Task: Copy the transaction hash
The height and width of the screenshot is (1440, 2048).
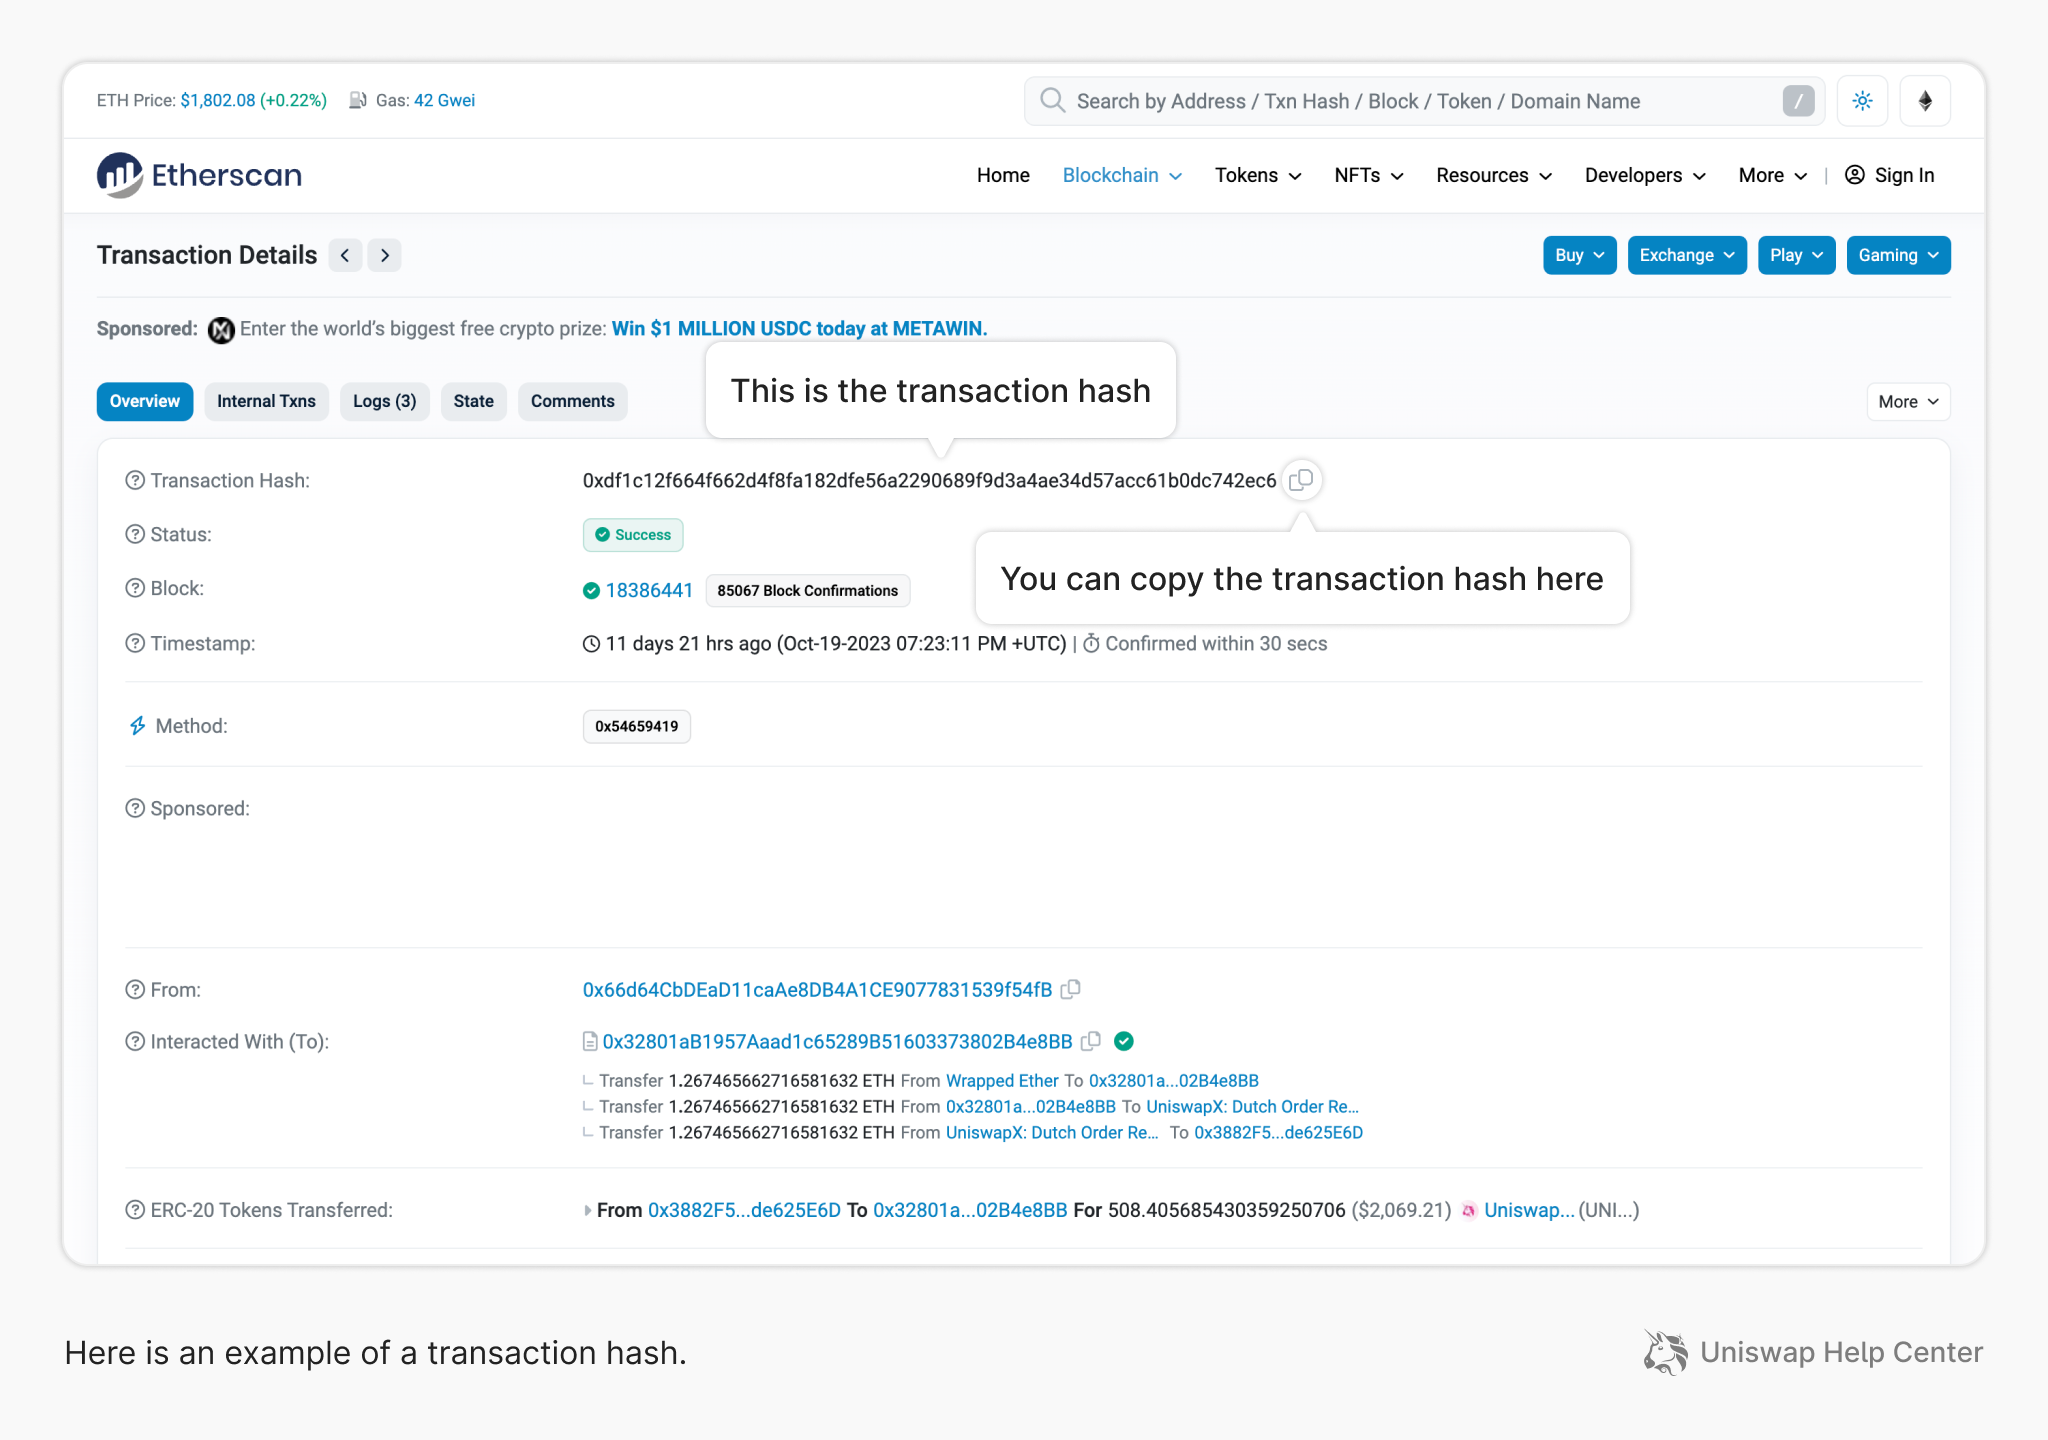Action: tap(1302, 480)
